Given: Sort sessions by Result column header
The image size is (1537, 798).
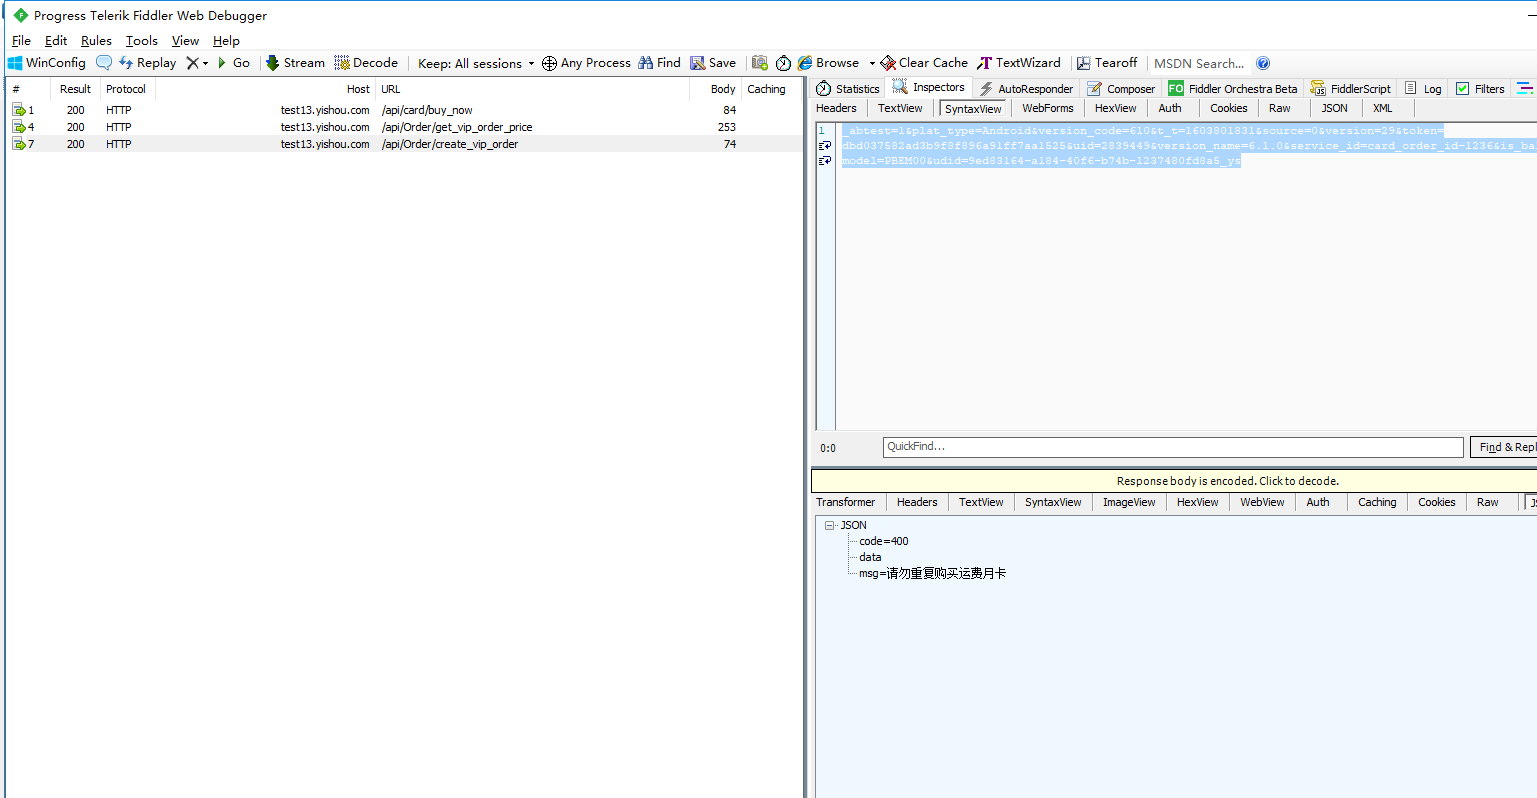Looking at the screenshot, I should pos(75,89).
